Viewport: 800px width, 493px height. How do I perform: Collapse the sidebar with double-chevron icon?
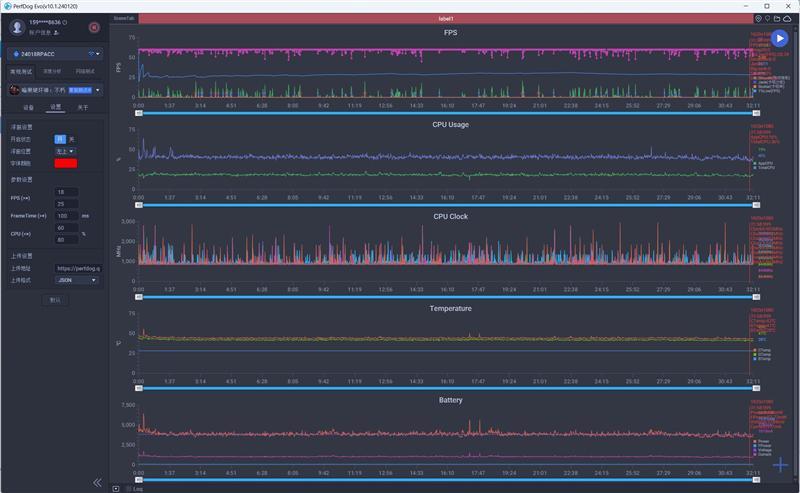tap(97, 482)
